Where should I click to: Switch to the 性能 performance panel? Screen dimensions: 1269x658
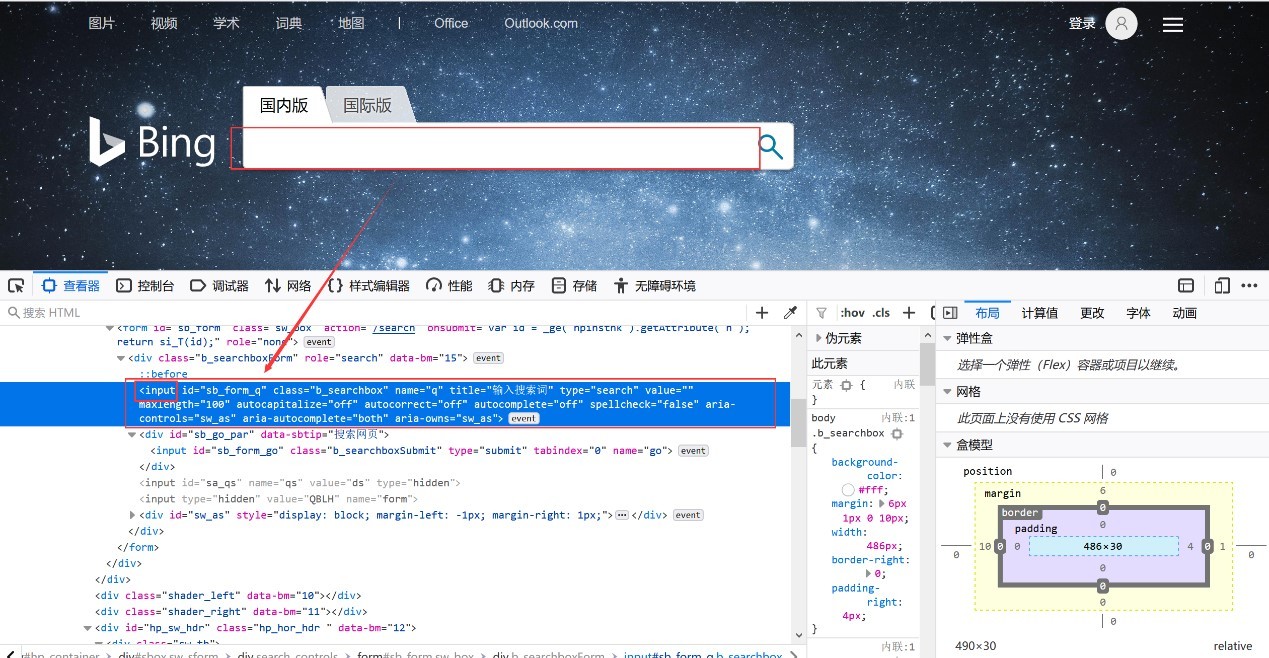point(449,285)
